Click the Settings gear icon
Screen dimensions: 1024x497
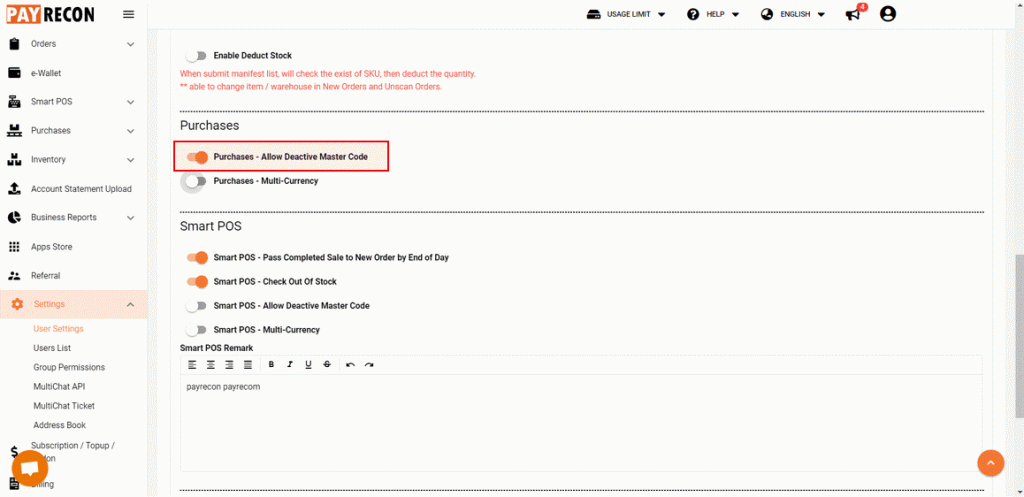click(x=18, y=304)
